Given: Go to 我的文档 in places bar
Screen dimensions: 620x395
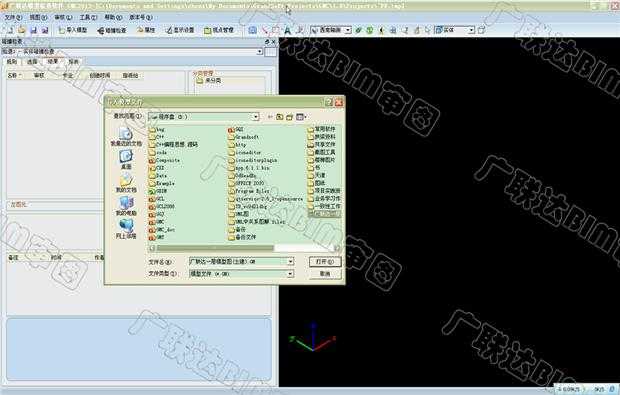Looking at the screenshot, I should point(126,183).
